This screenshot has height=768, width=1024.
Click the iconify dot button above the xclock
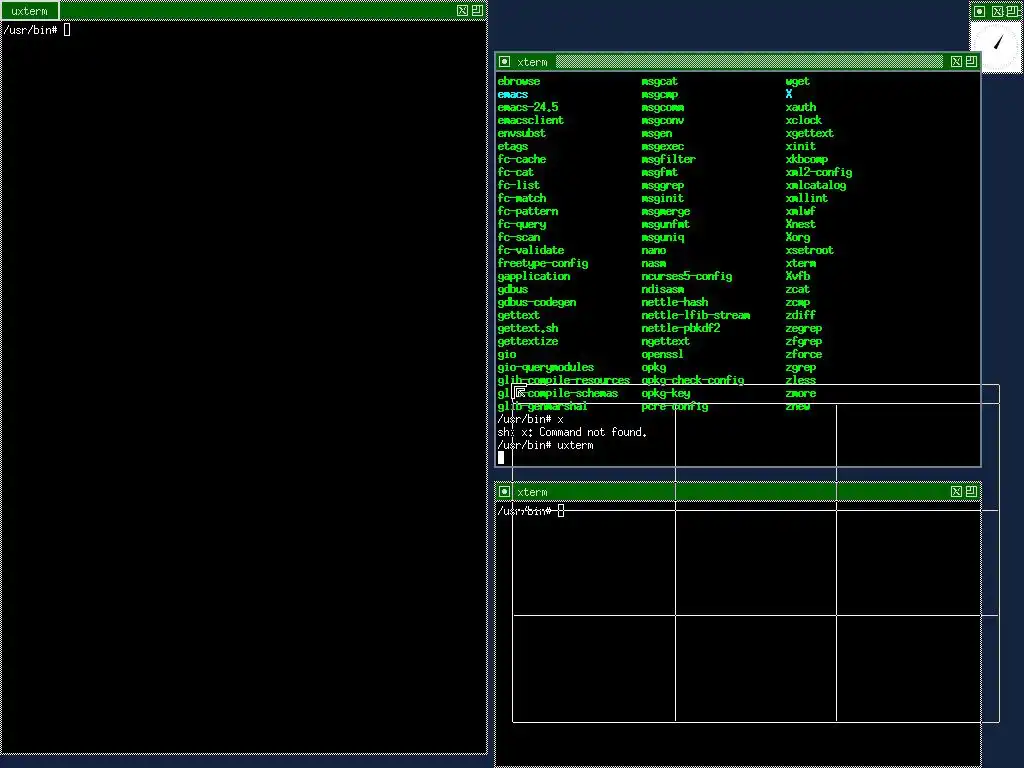980,11
